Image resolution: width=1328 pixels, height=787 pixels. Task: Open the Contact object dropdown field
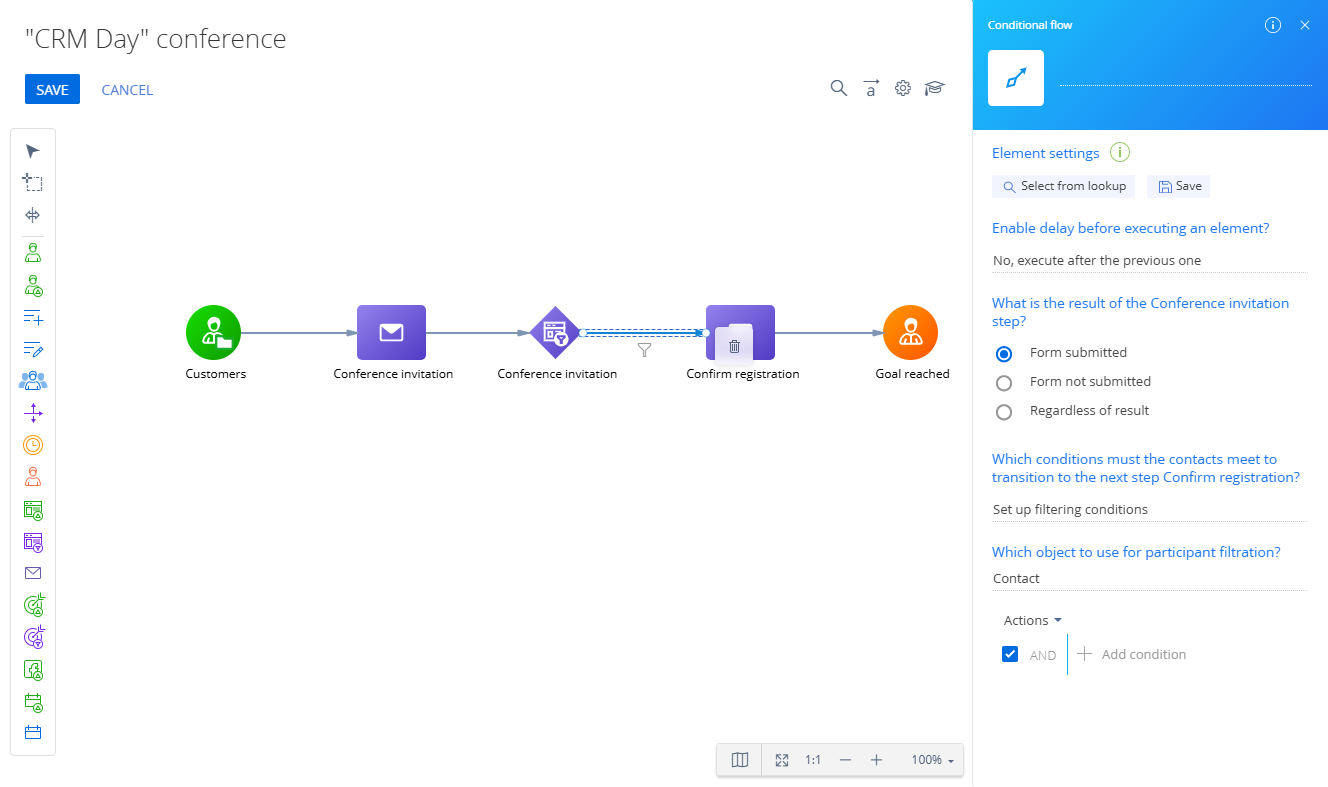[1149, 578]
